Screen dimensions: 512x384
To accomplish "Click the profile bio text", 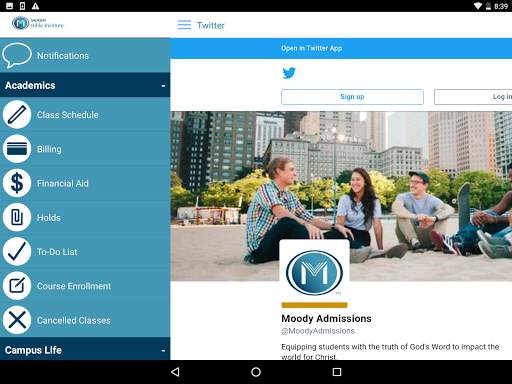I will (390, 352).
